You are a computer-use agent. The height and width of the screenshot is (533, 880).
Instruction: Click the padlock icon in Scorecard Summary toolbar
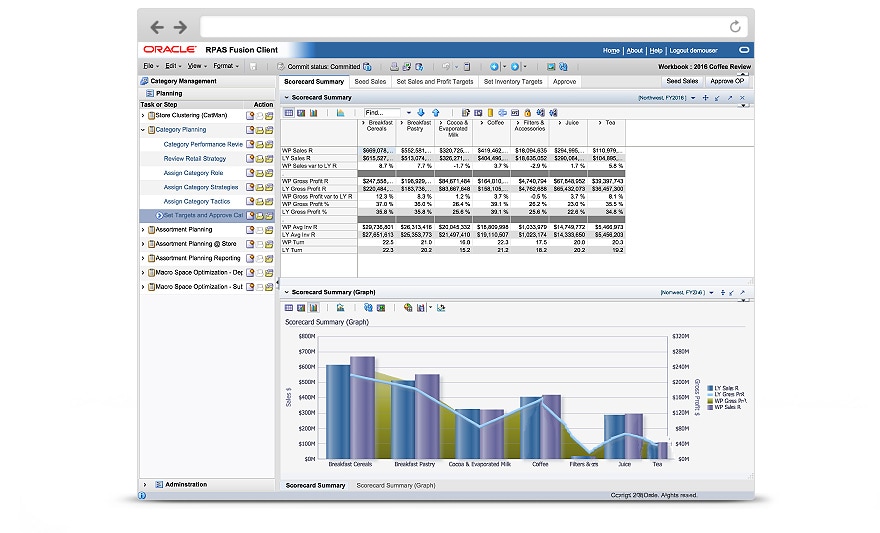tap(528, 113)
